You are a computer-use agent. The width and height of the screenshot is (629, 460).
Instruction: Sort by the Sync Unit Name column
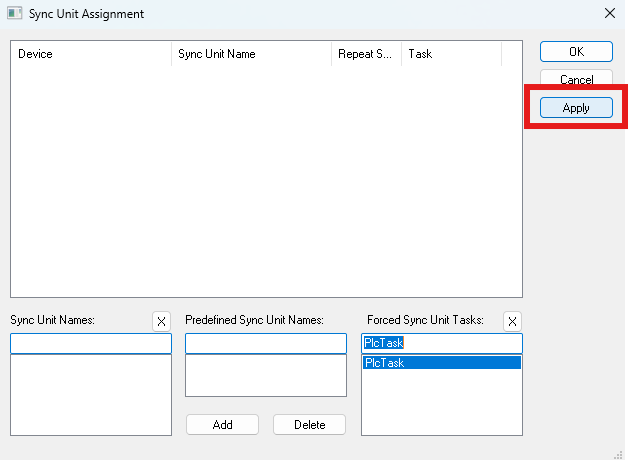(252, 54)
